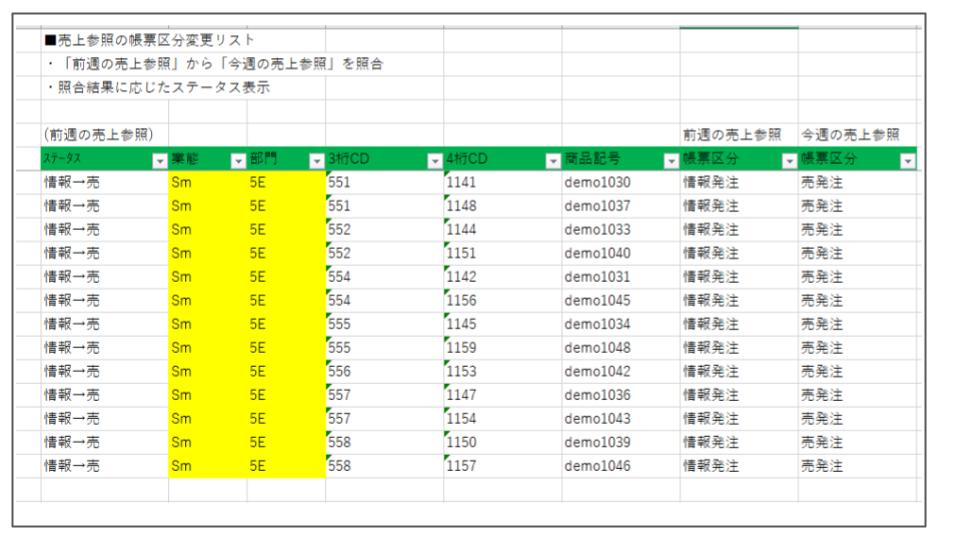Expand the 部門 filter arrow

tap(316, 160)
